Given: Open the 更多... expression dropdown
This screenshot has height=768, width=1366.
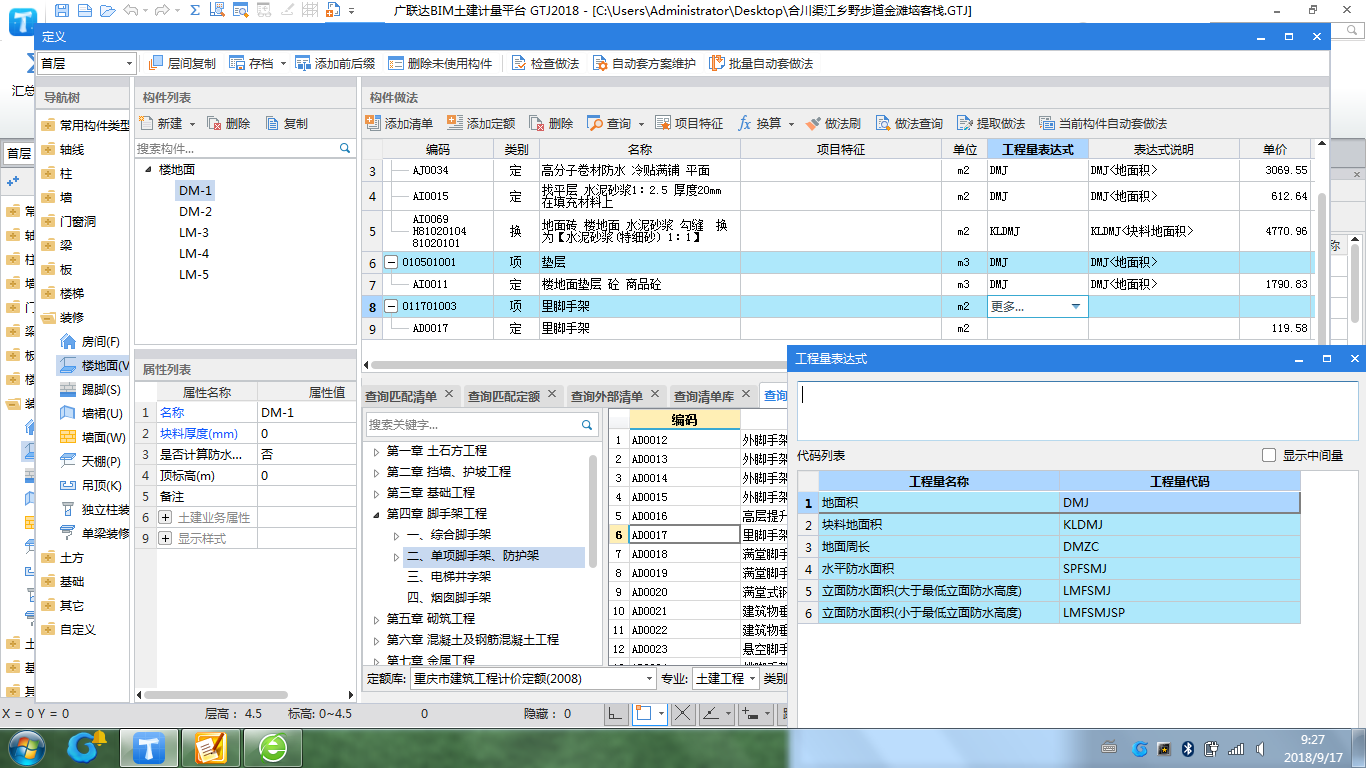Looking at the screenshot, I should pos(1076,307).
